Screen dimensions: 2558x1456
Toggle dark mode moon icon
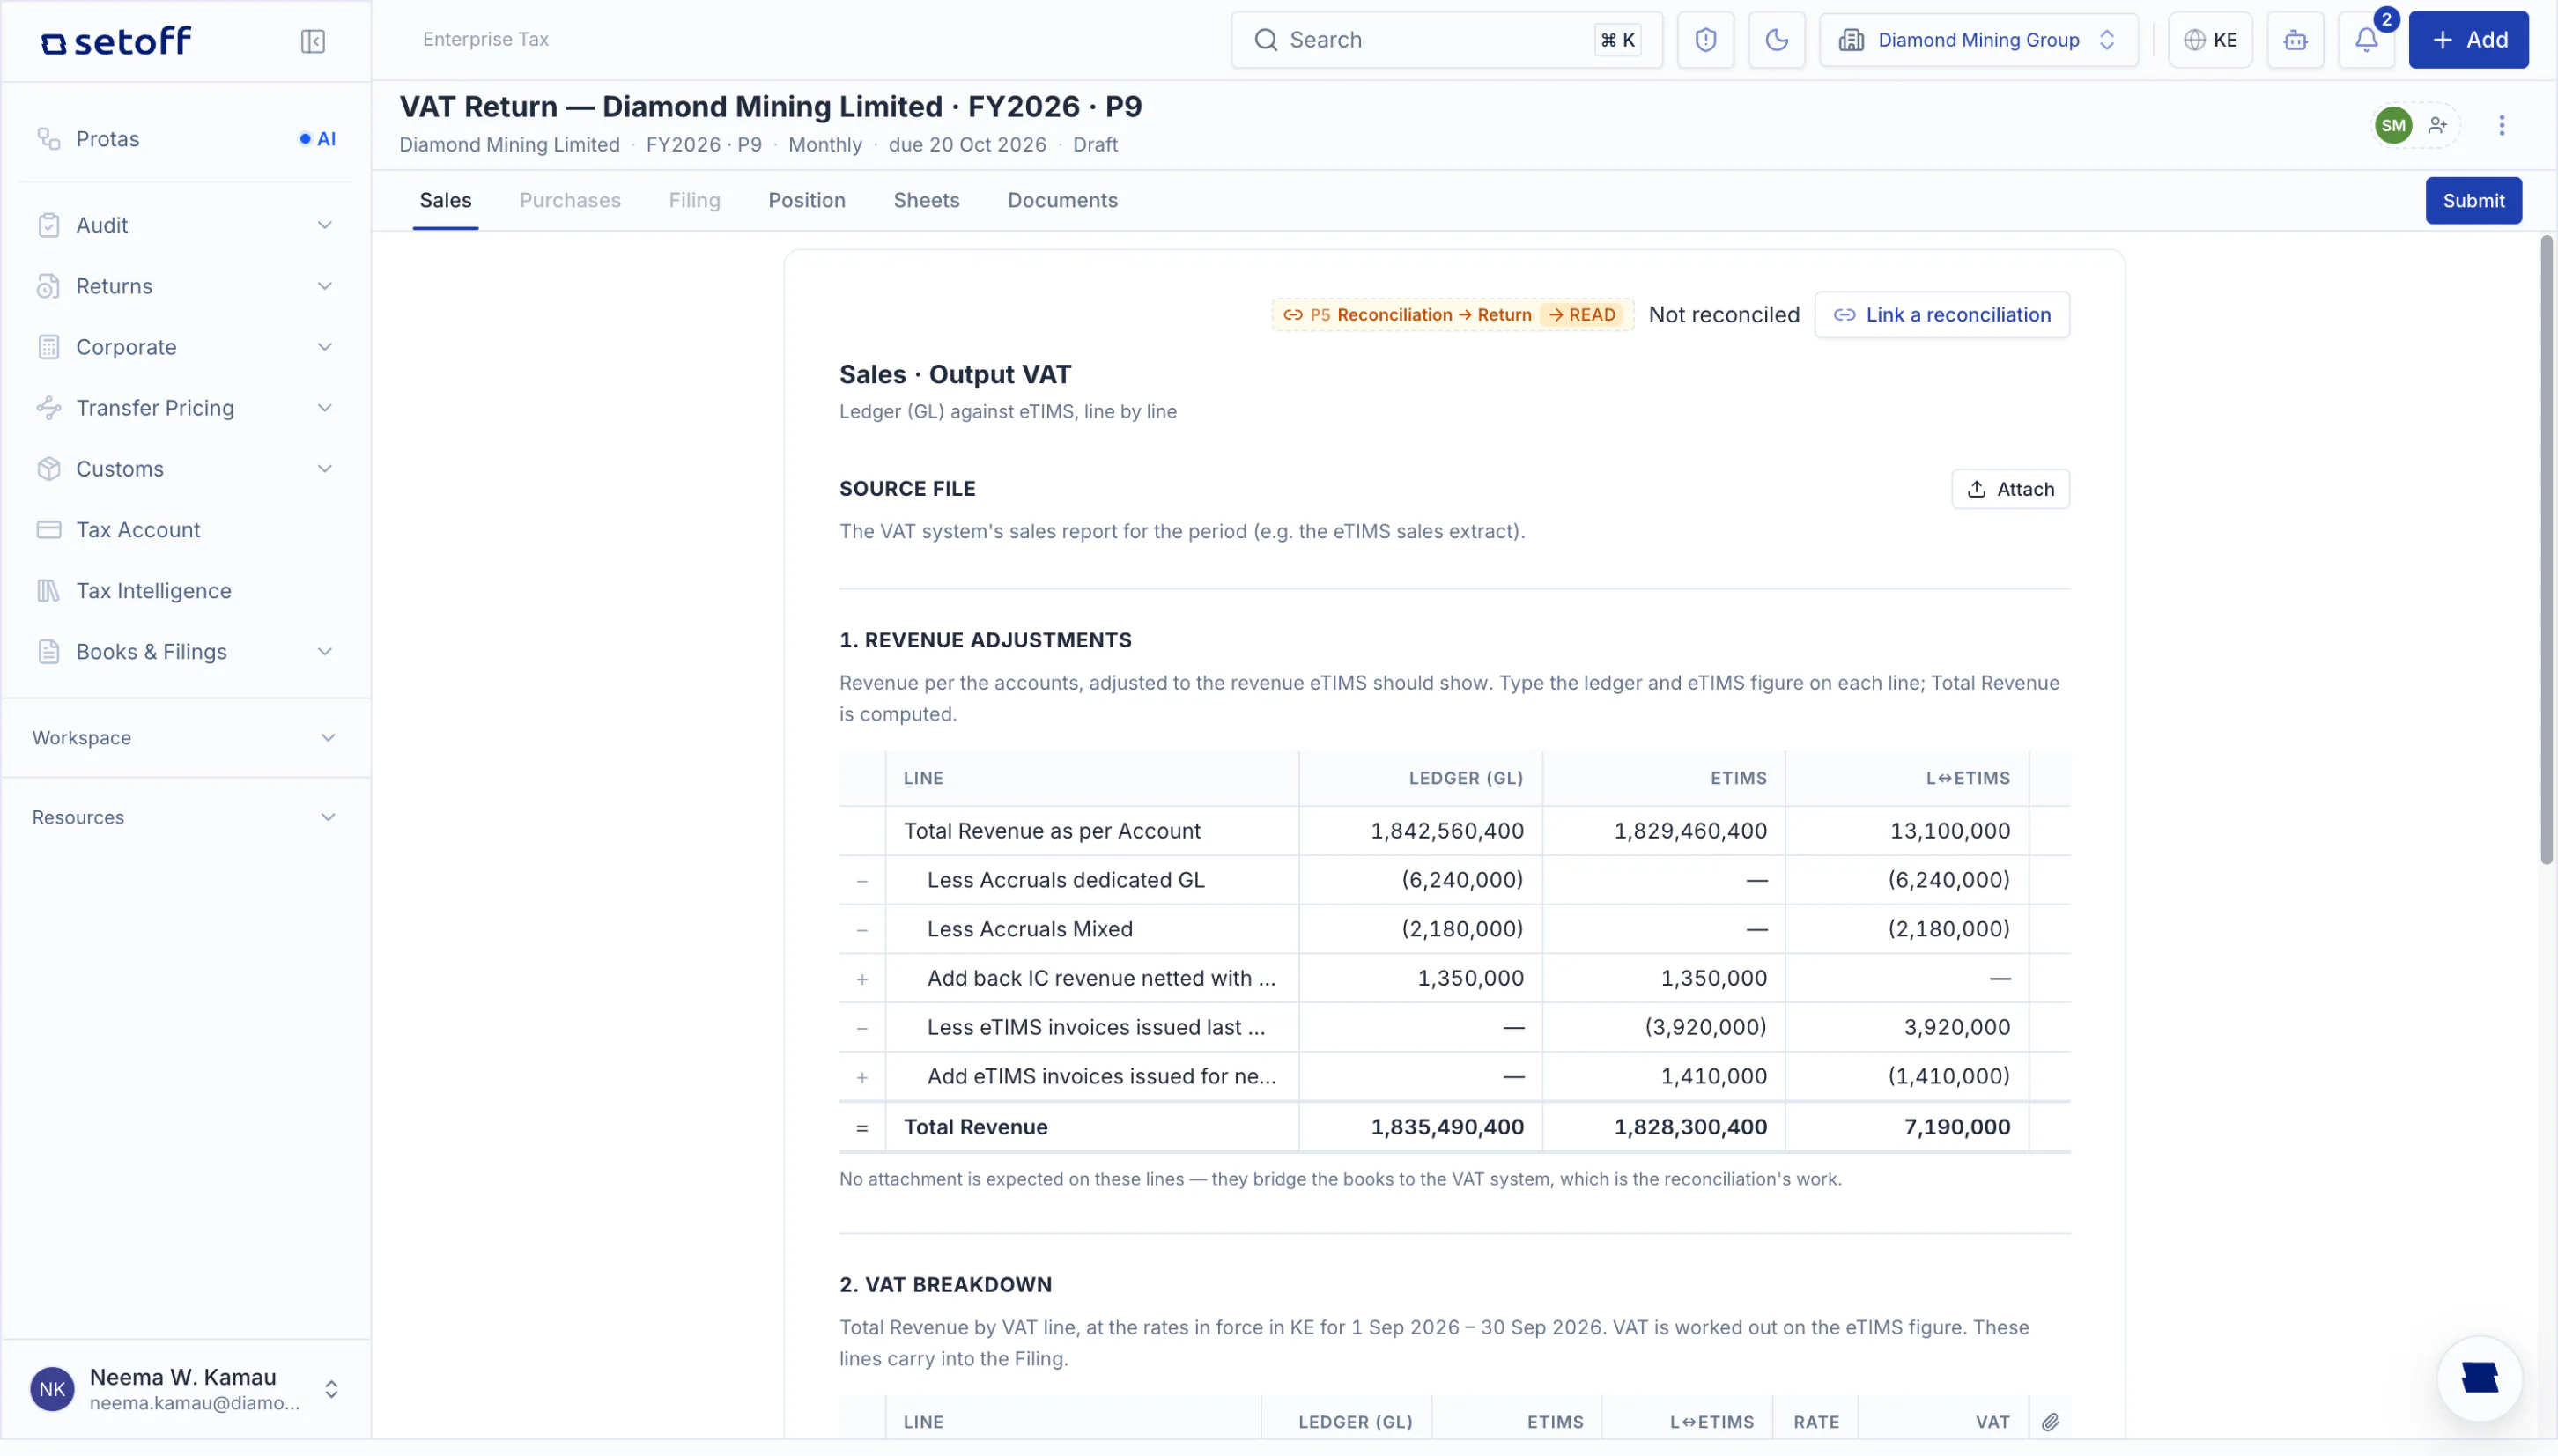click(x=1776, y=40)
